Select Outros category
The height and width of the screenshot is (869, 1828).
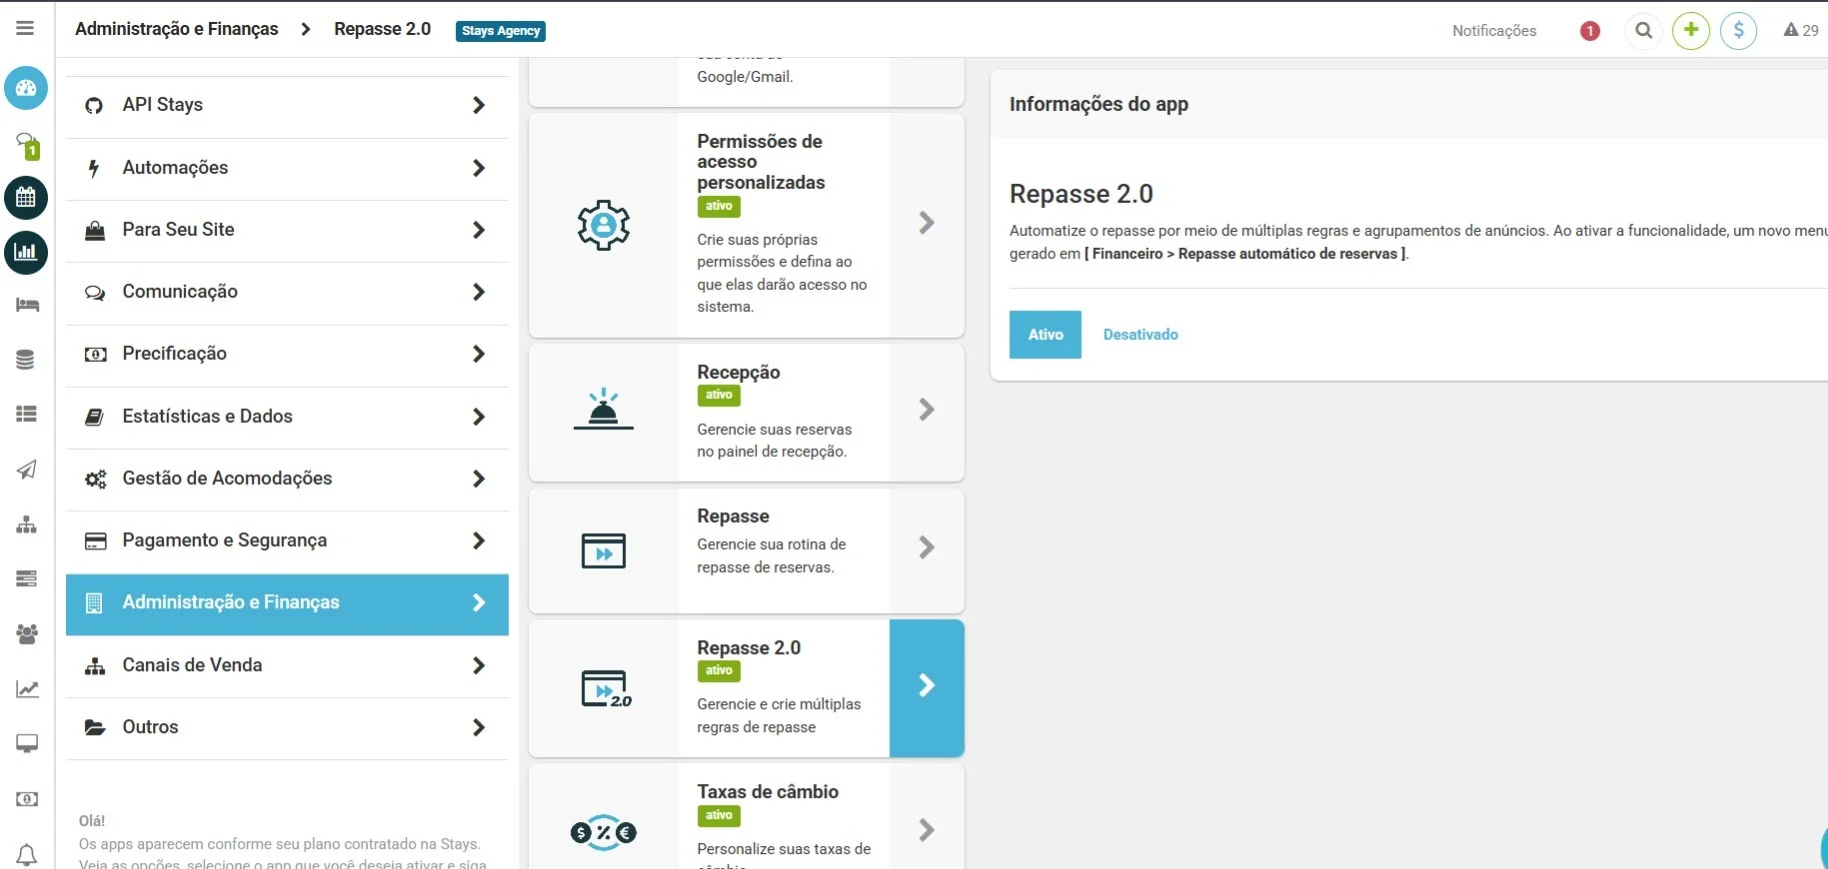coord(287,728)
